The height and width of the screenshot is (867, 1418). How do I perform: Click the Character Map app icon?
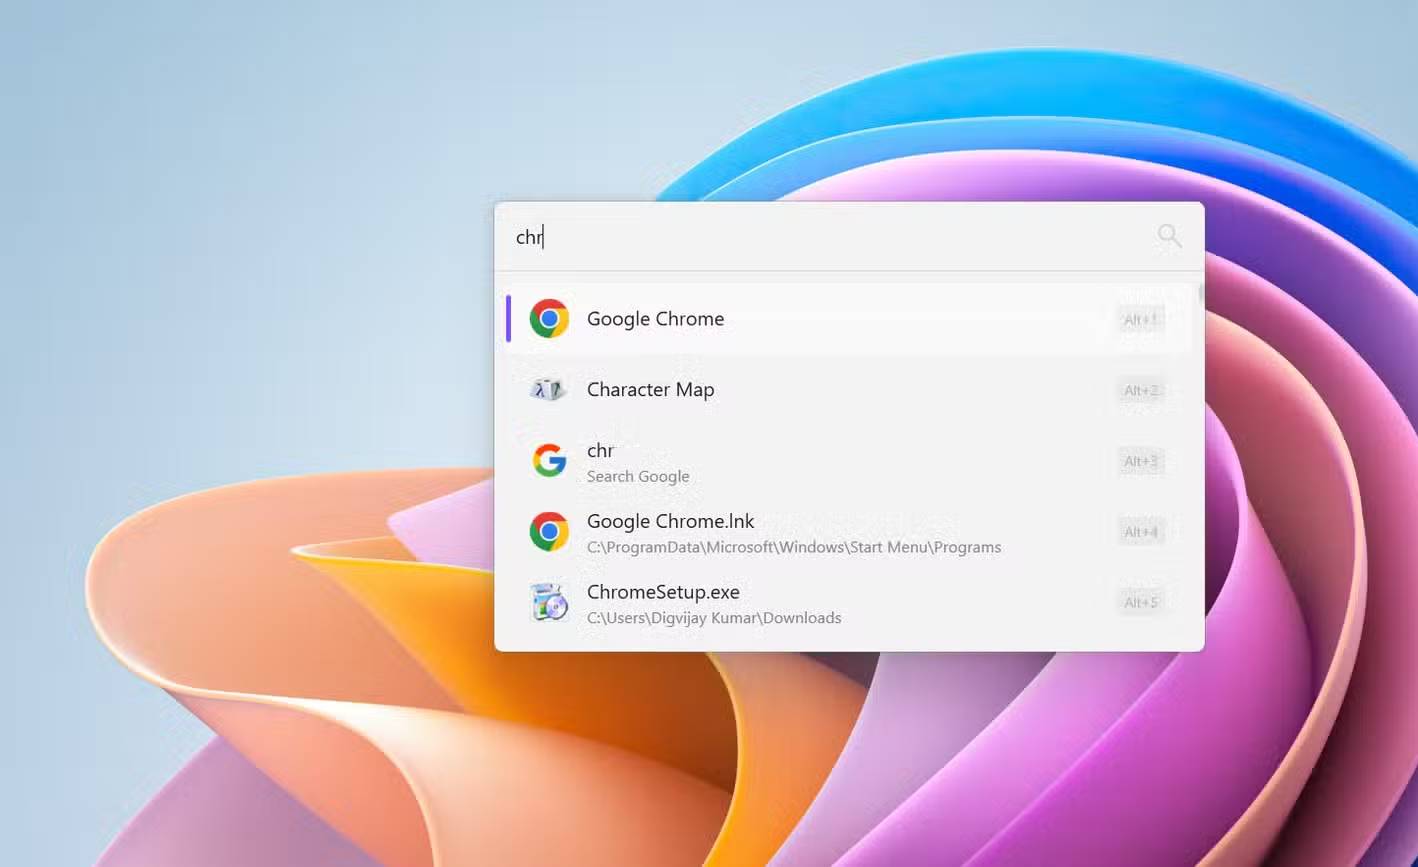pyautogui.click(x=548, y=390)
